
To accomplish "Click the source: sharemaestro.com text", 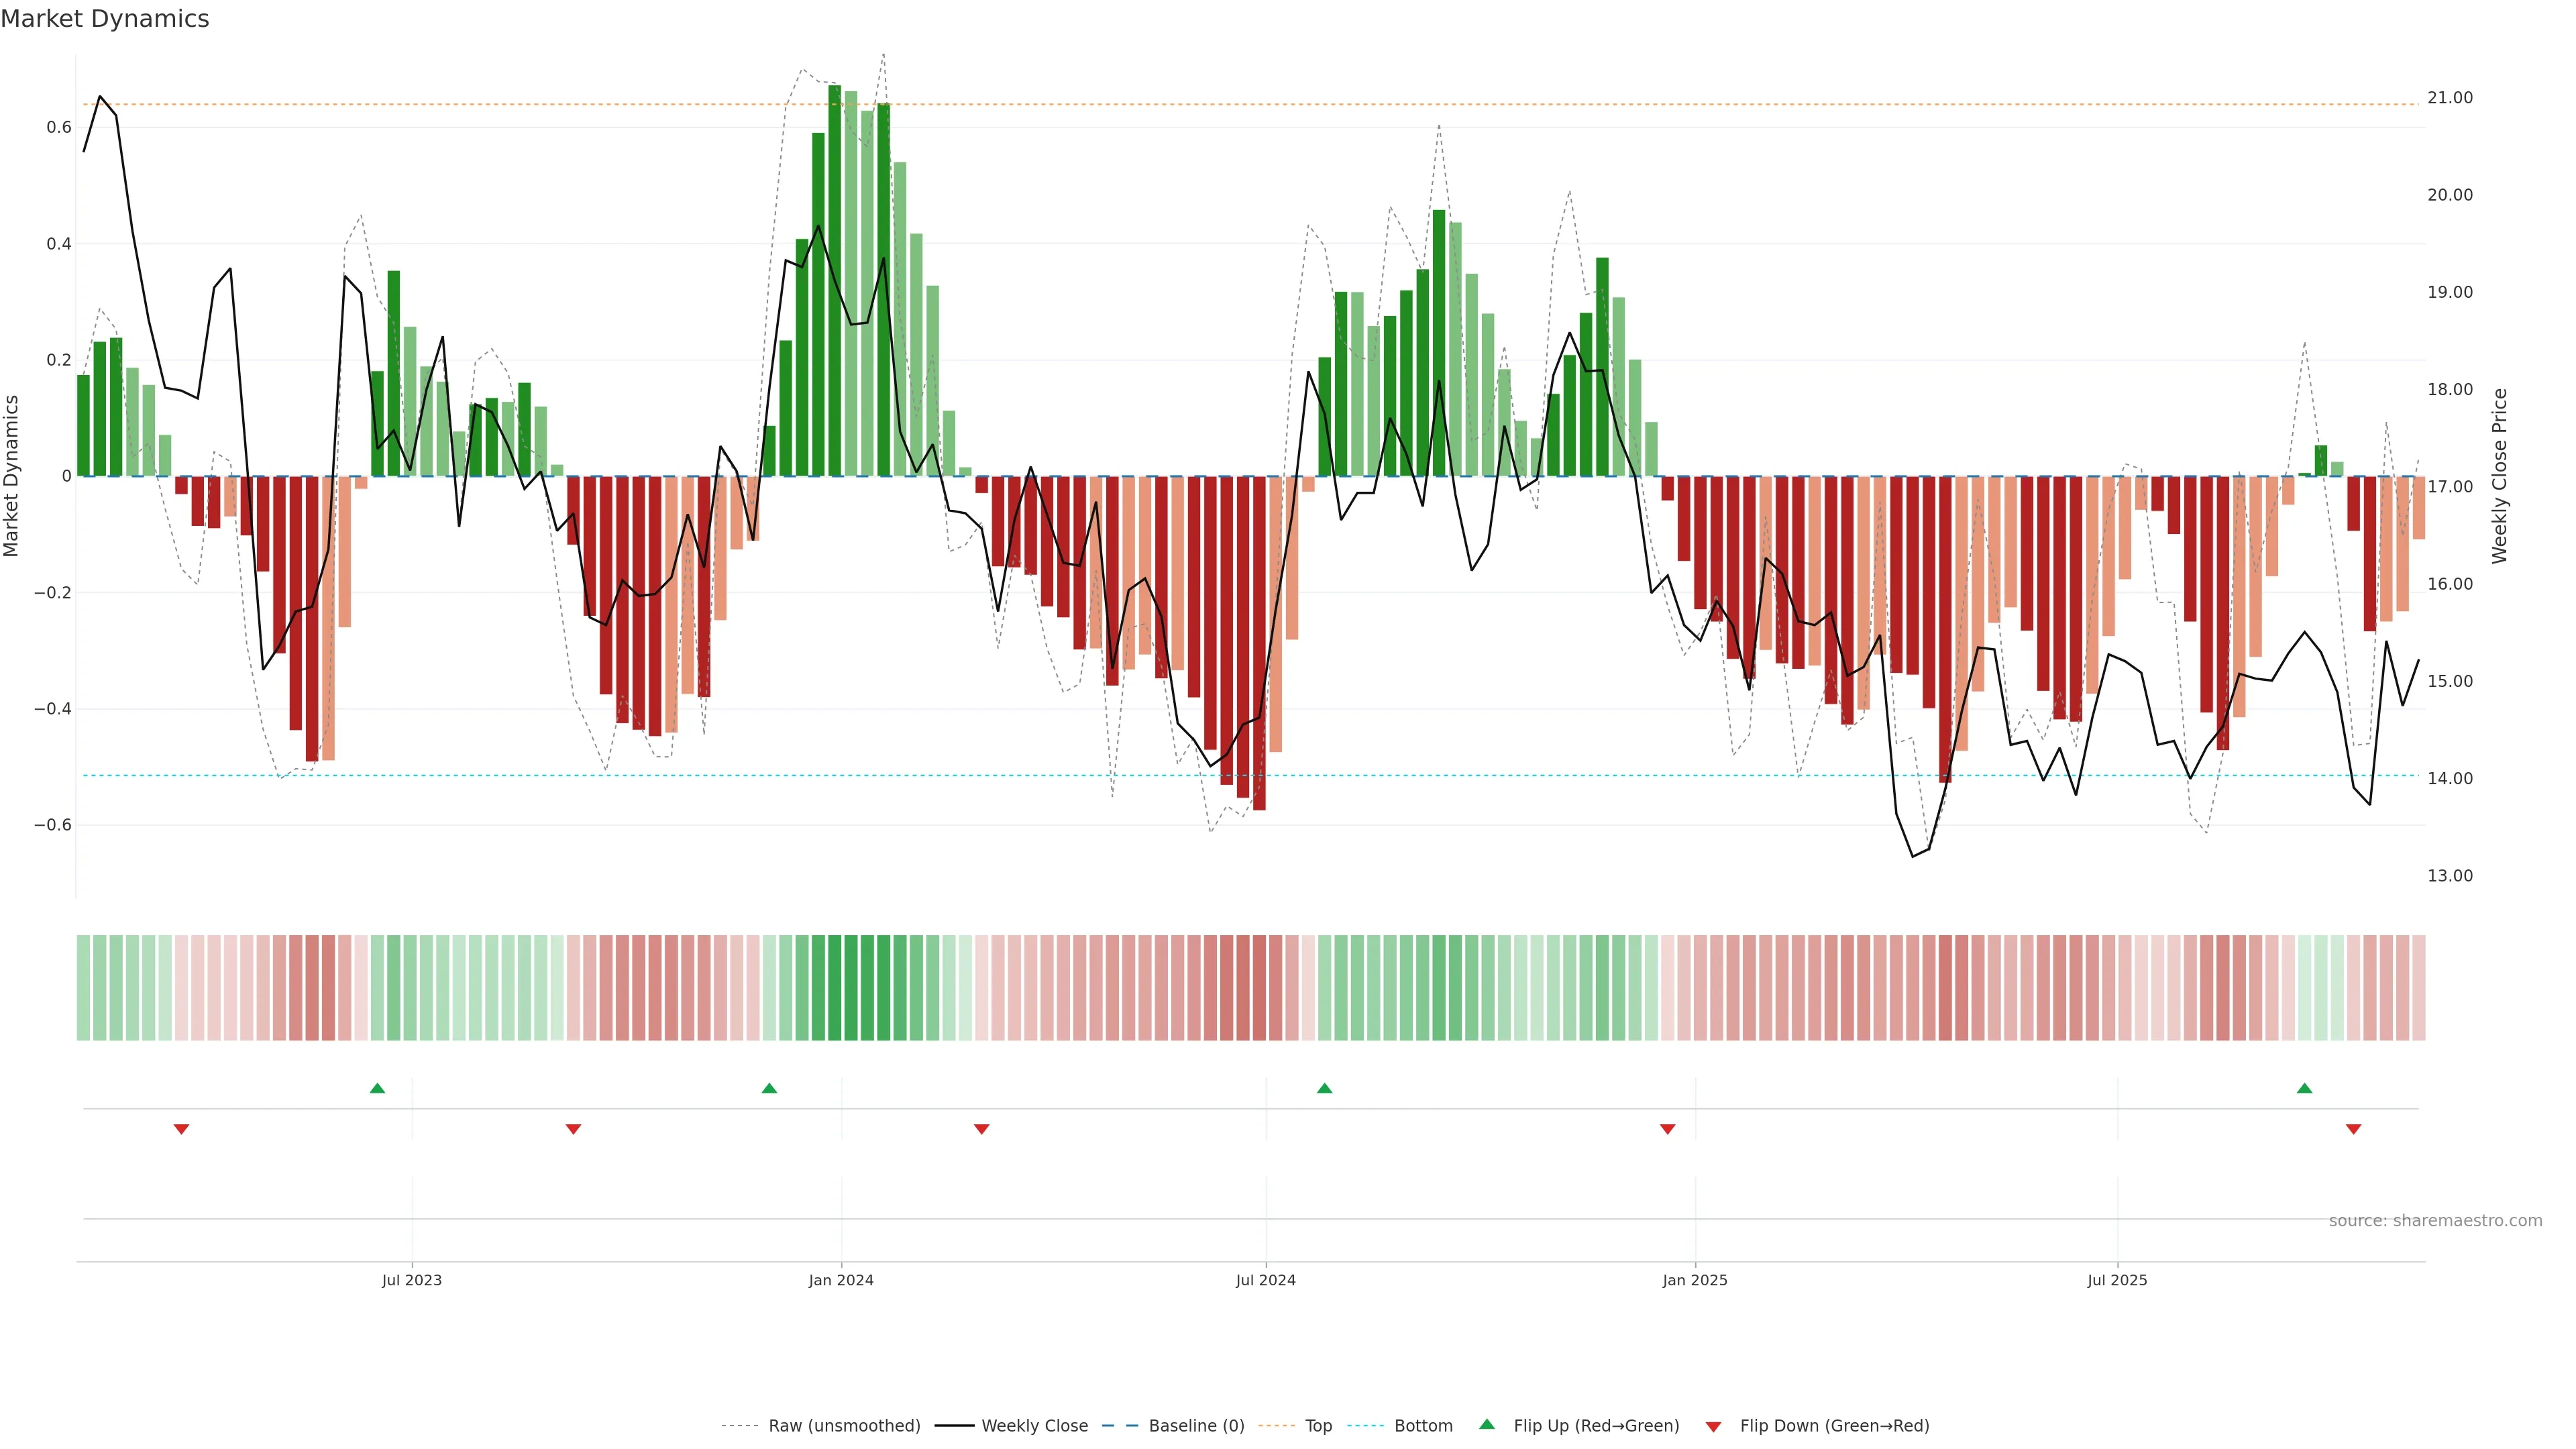I will click(2435, 1220).
